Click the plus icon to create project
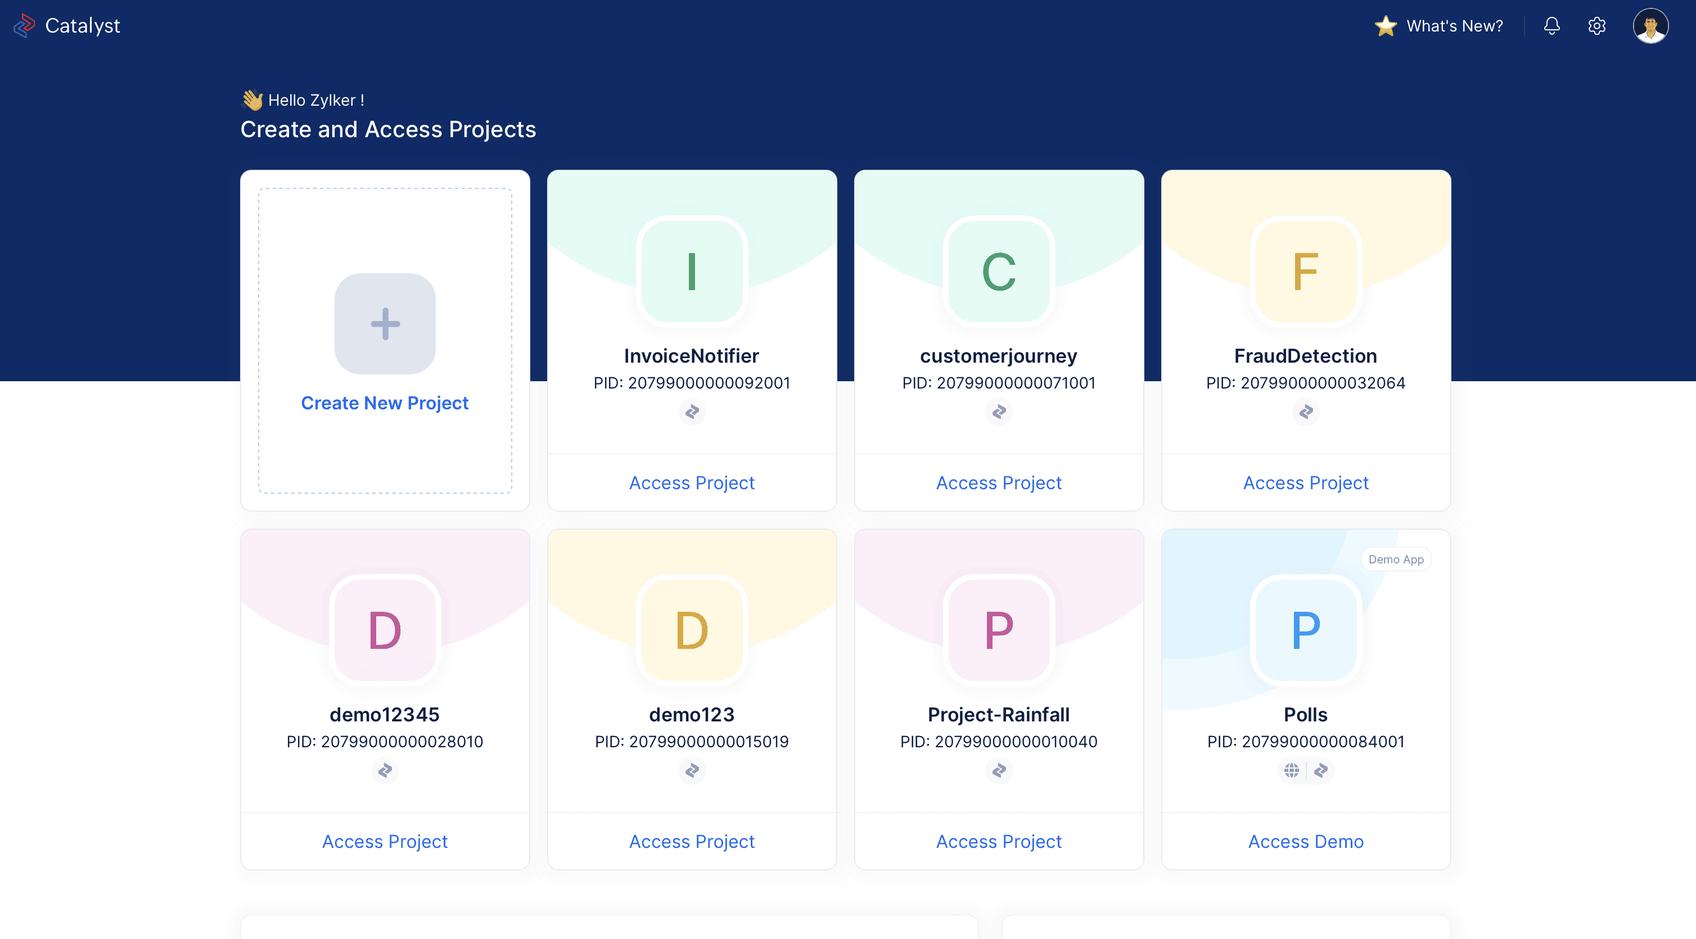Image resolution: width=1696 pixels, height=939 pixels. pyautogui.click(x=385, y=324)
